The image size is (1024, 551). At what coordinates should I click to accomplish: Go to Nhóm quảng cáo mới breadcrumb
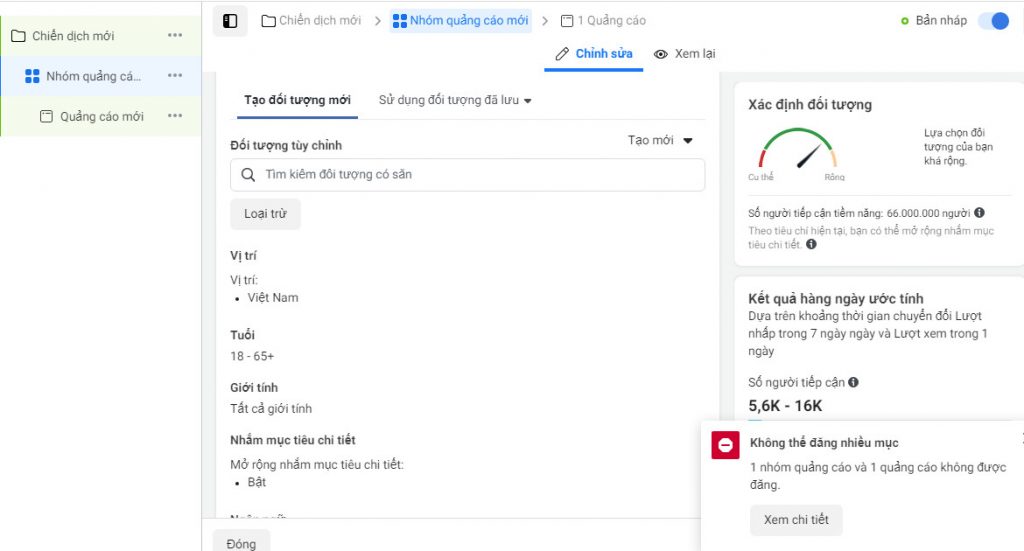[x=460, y=21]
